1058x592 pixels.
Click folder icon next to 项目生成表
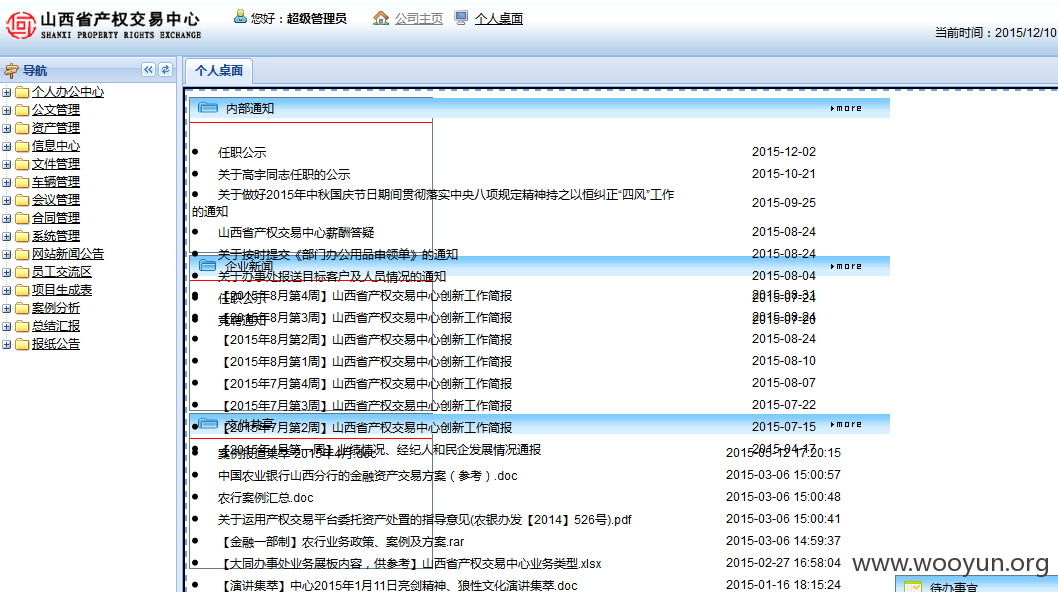[22, 290]
